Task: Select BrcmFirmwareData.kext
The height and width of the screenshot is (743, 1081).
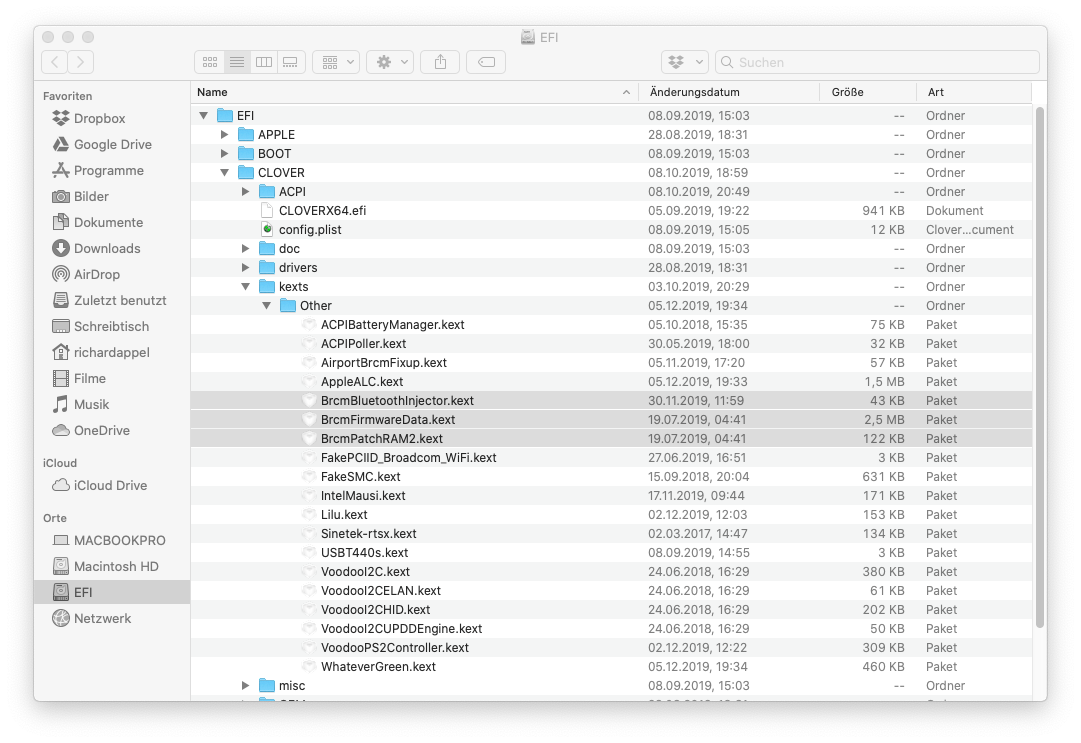Action: (x=612, y=420)
